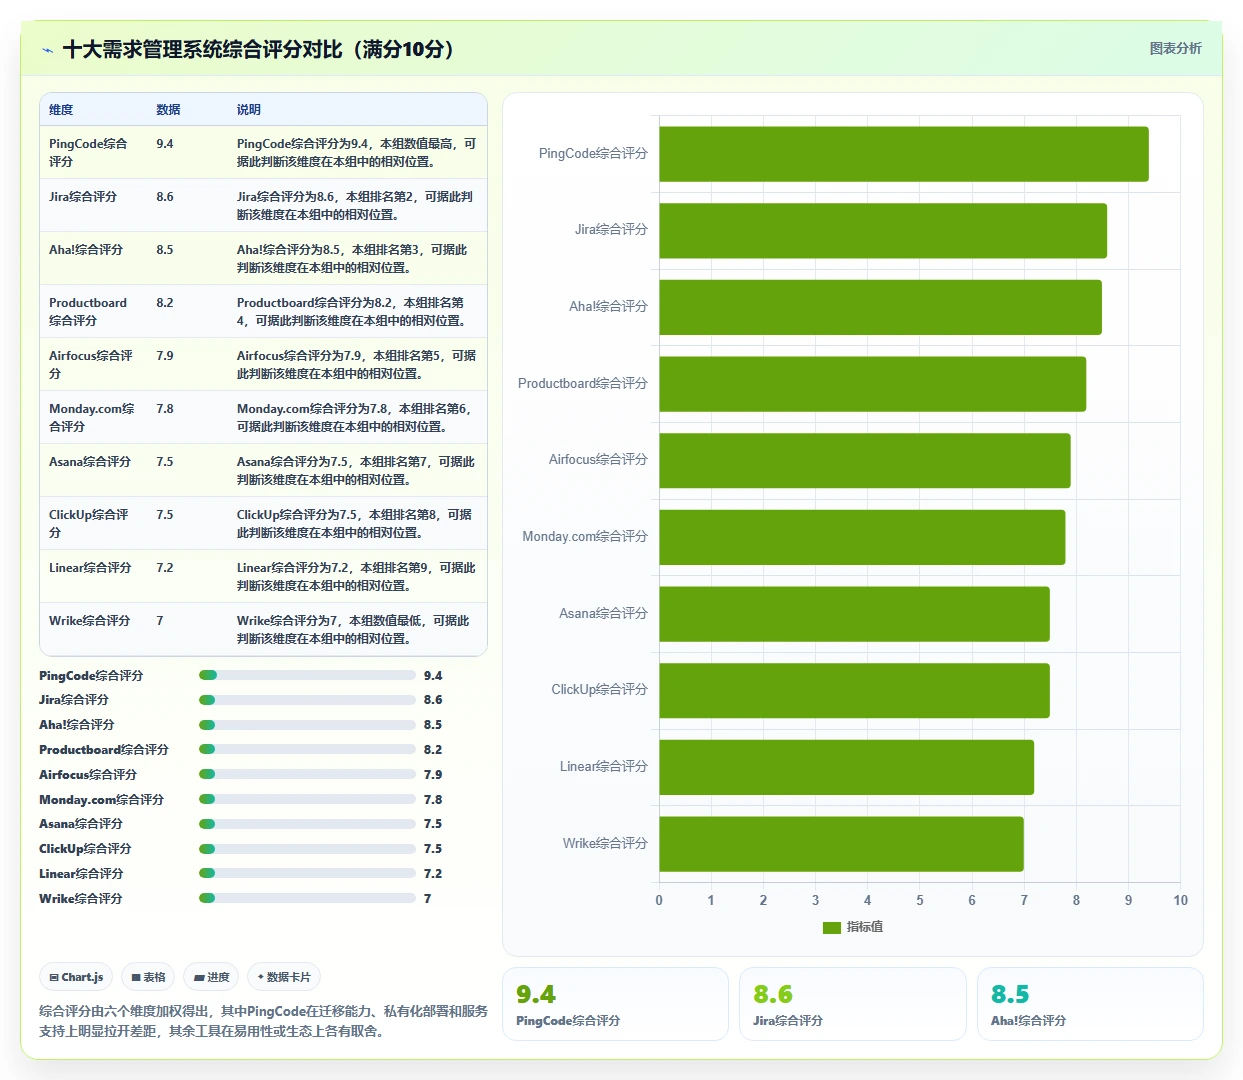The width and height of the screenshot is (1243, 1080).
Task: Click the 图表分析 label in header
Action: (1175, 48)
